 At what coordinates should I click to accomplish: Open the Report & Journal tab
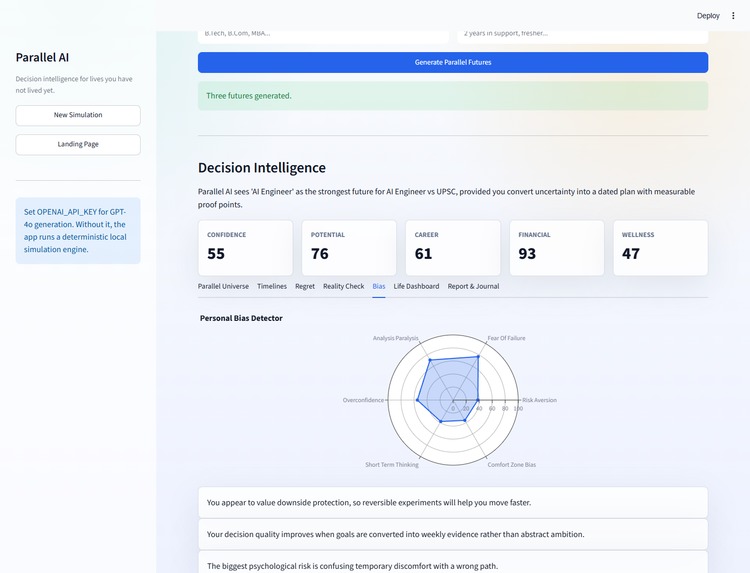coord(473,286)
